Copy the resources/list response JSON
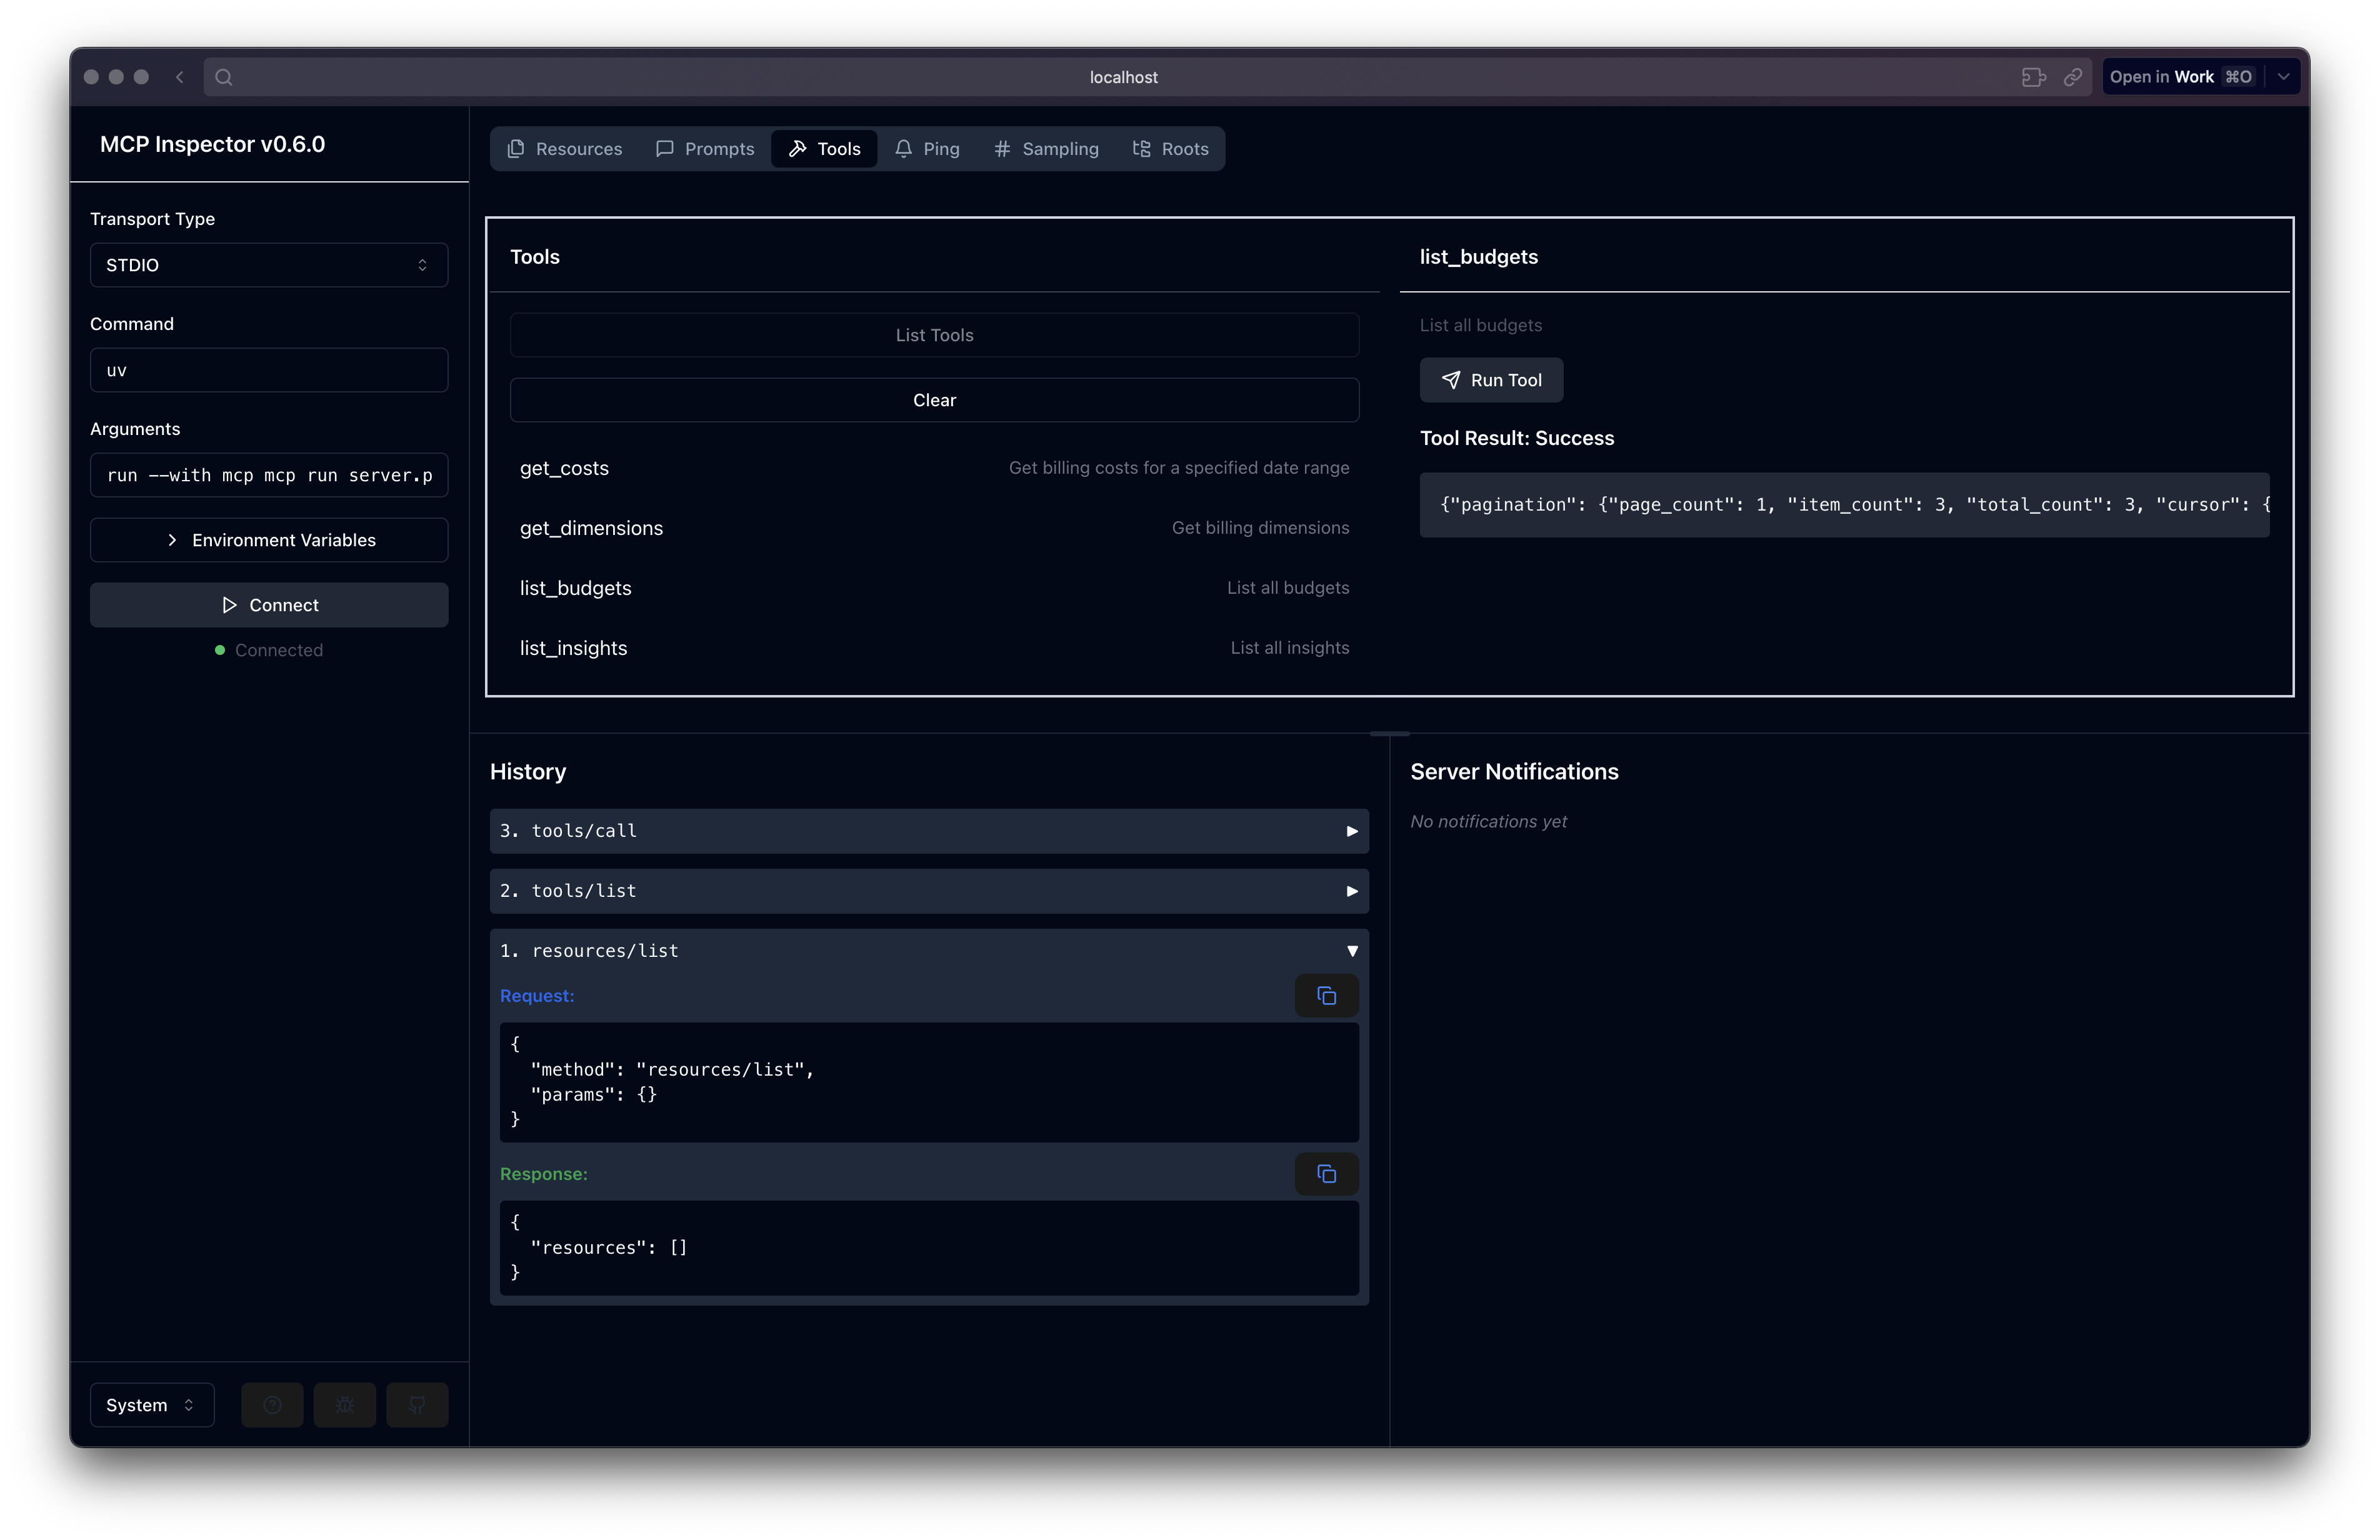Image resolution: width=2380 pixels, height=1540 pixels. coord(1326,1174)
